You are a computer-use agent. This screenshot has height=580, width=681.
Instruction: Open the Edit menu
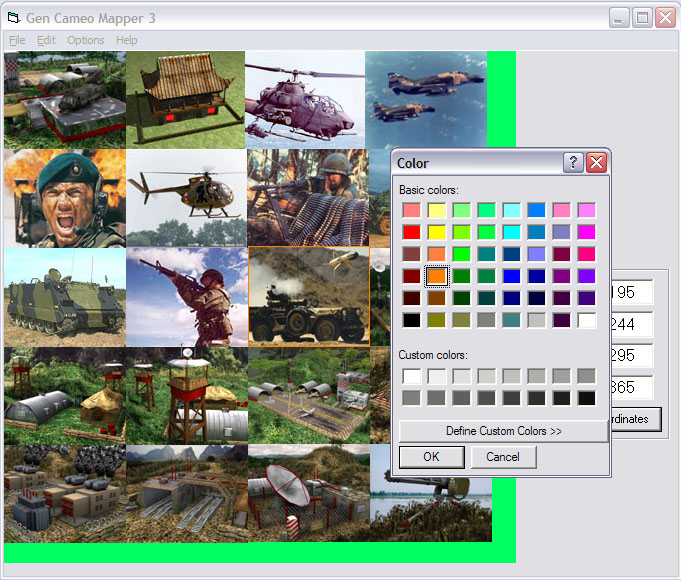click(x=46, y=40)
